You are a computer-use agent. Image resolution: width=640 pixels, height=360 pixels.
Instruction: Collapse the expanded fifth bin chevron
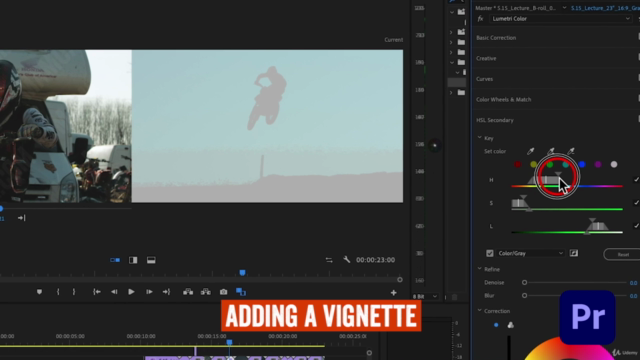[x=452, y=62]
